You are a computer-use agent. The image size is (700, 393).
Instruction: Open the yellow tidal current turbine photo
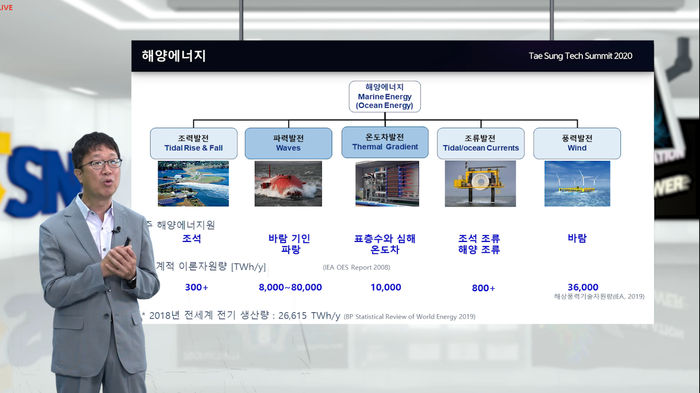[x=480, y=184]
